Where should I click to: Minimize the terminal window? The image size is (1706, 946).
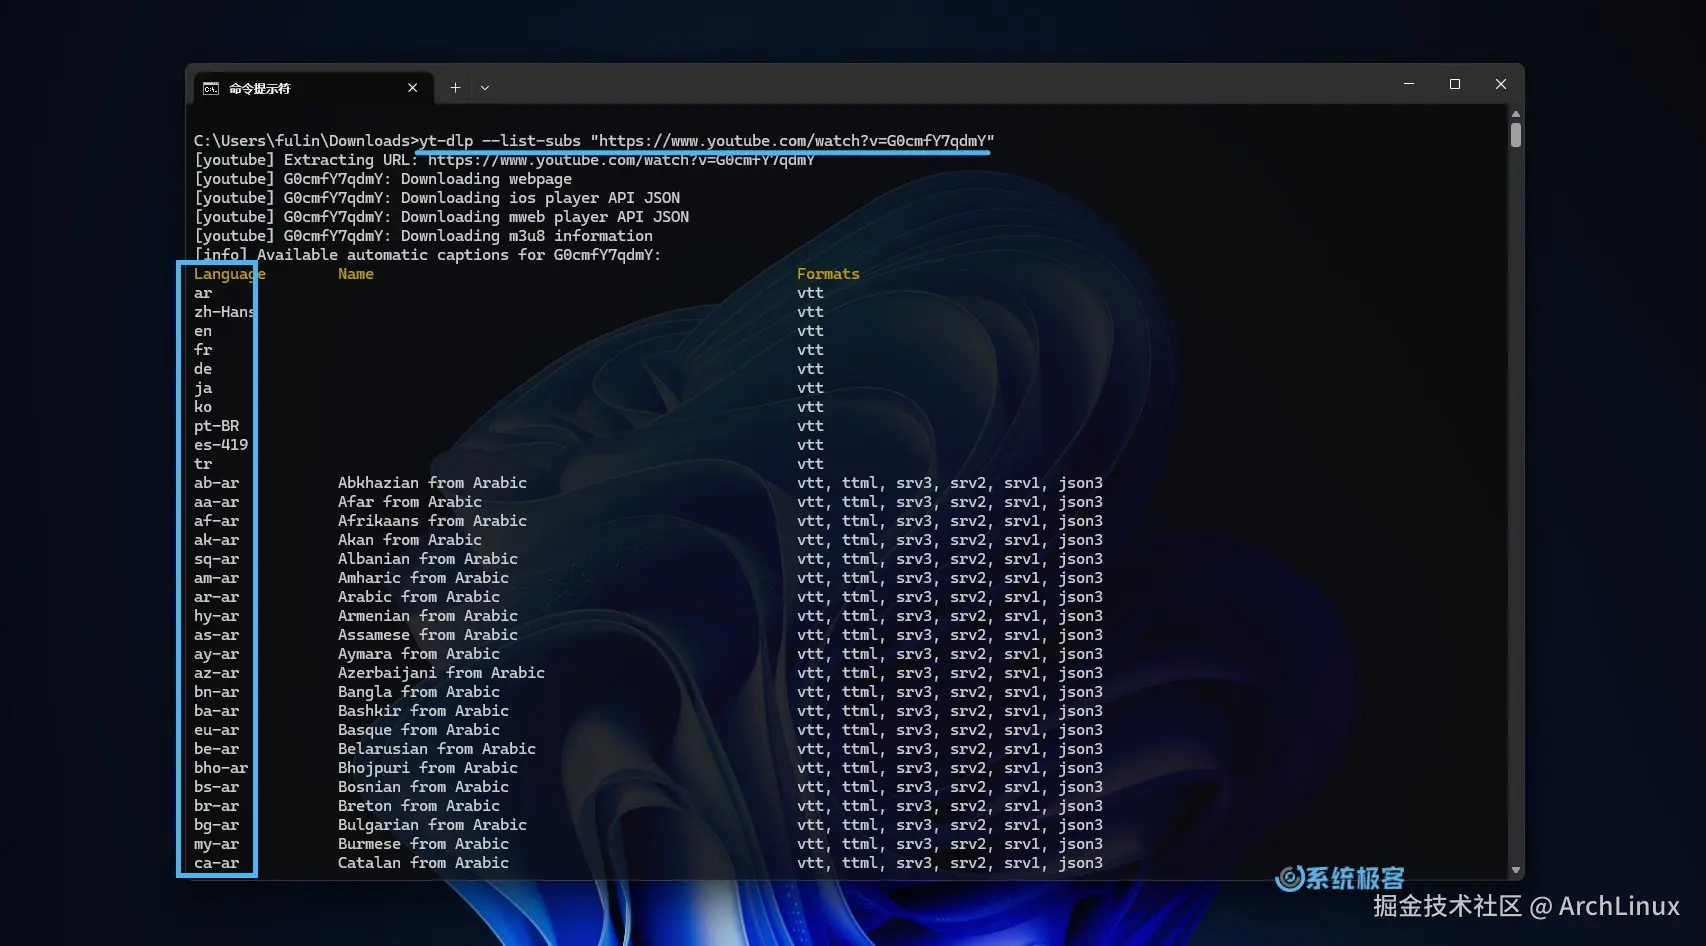coord(1409,84)
